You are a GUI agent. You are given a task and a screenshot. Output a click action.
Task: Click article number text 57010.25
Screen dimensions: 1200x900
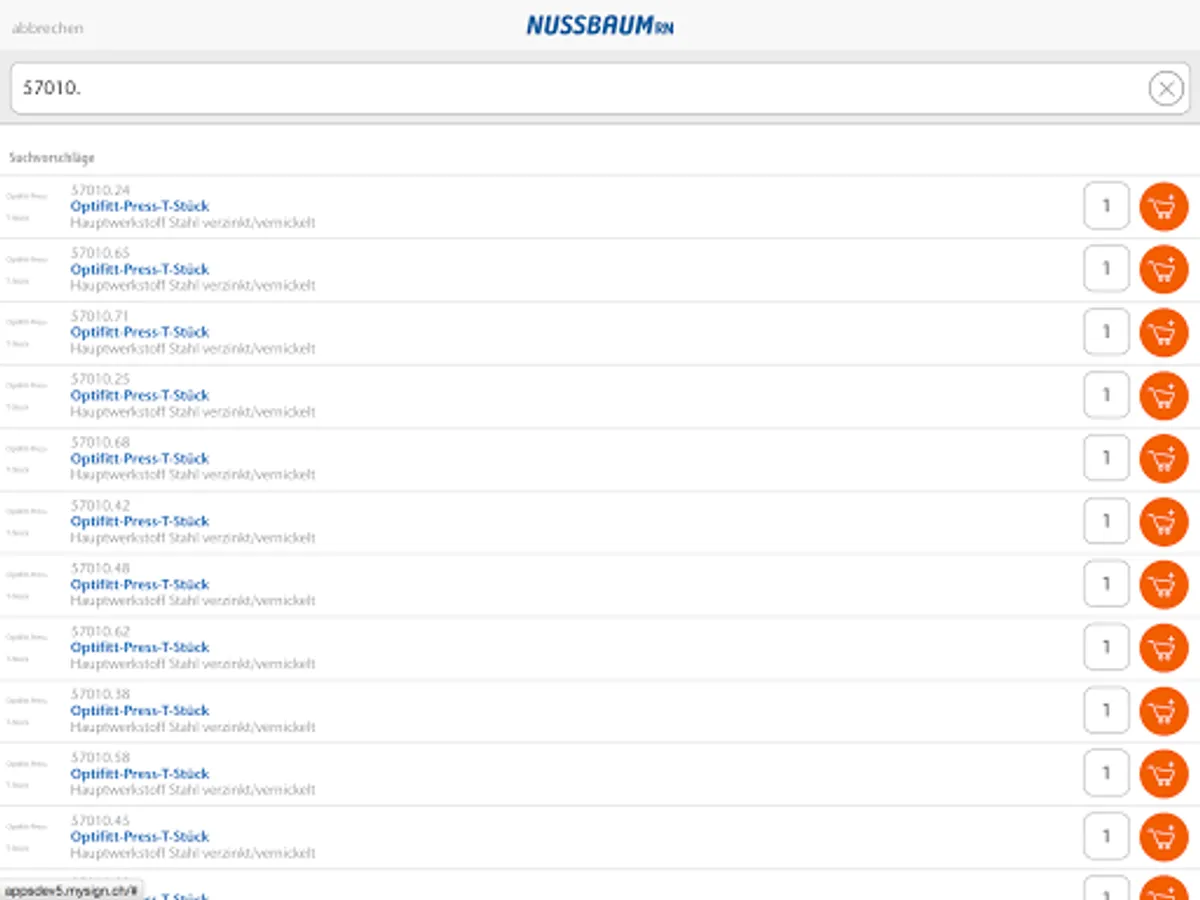click(x=100, y=379)
